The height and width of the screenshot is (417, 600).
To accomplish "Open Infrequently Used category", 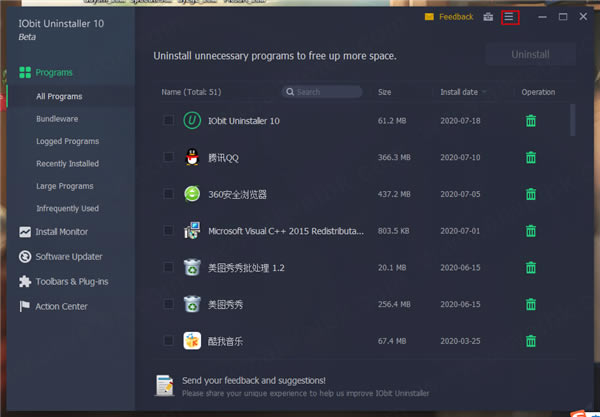I will pos(67,208).
